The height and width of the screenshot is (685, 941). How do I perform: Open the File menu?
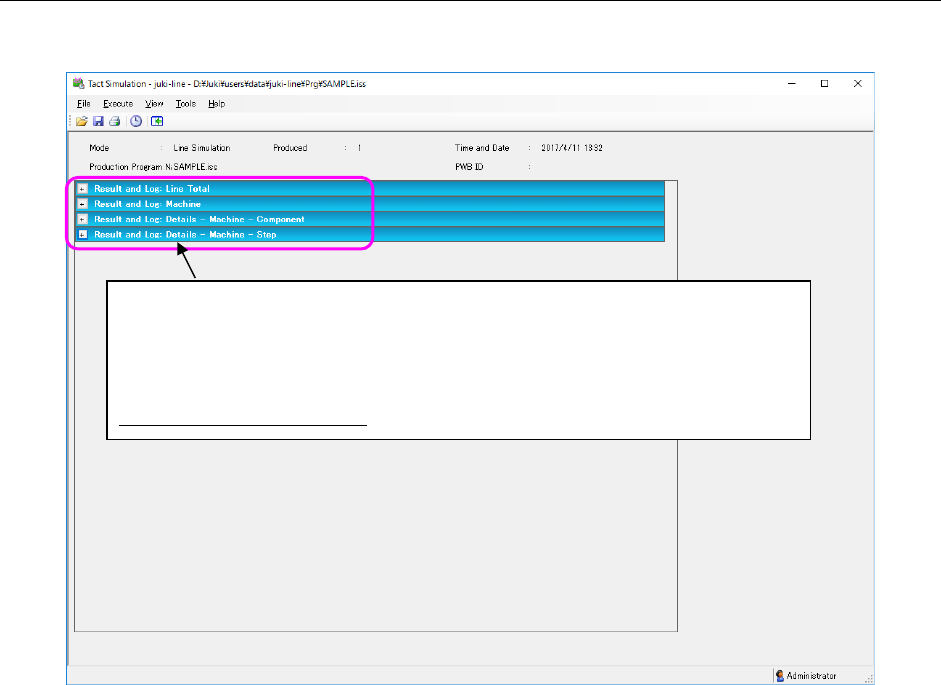point(83,104)
